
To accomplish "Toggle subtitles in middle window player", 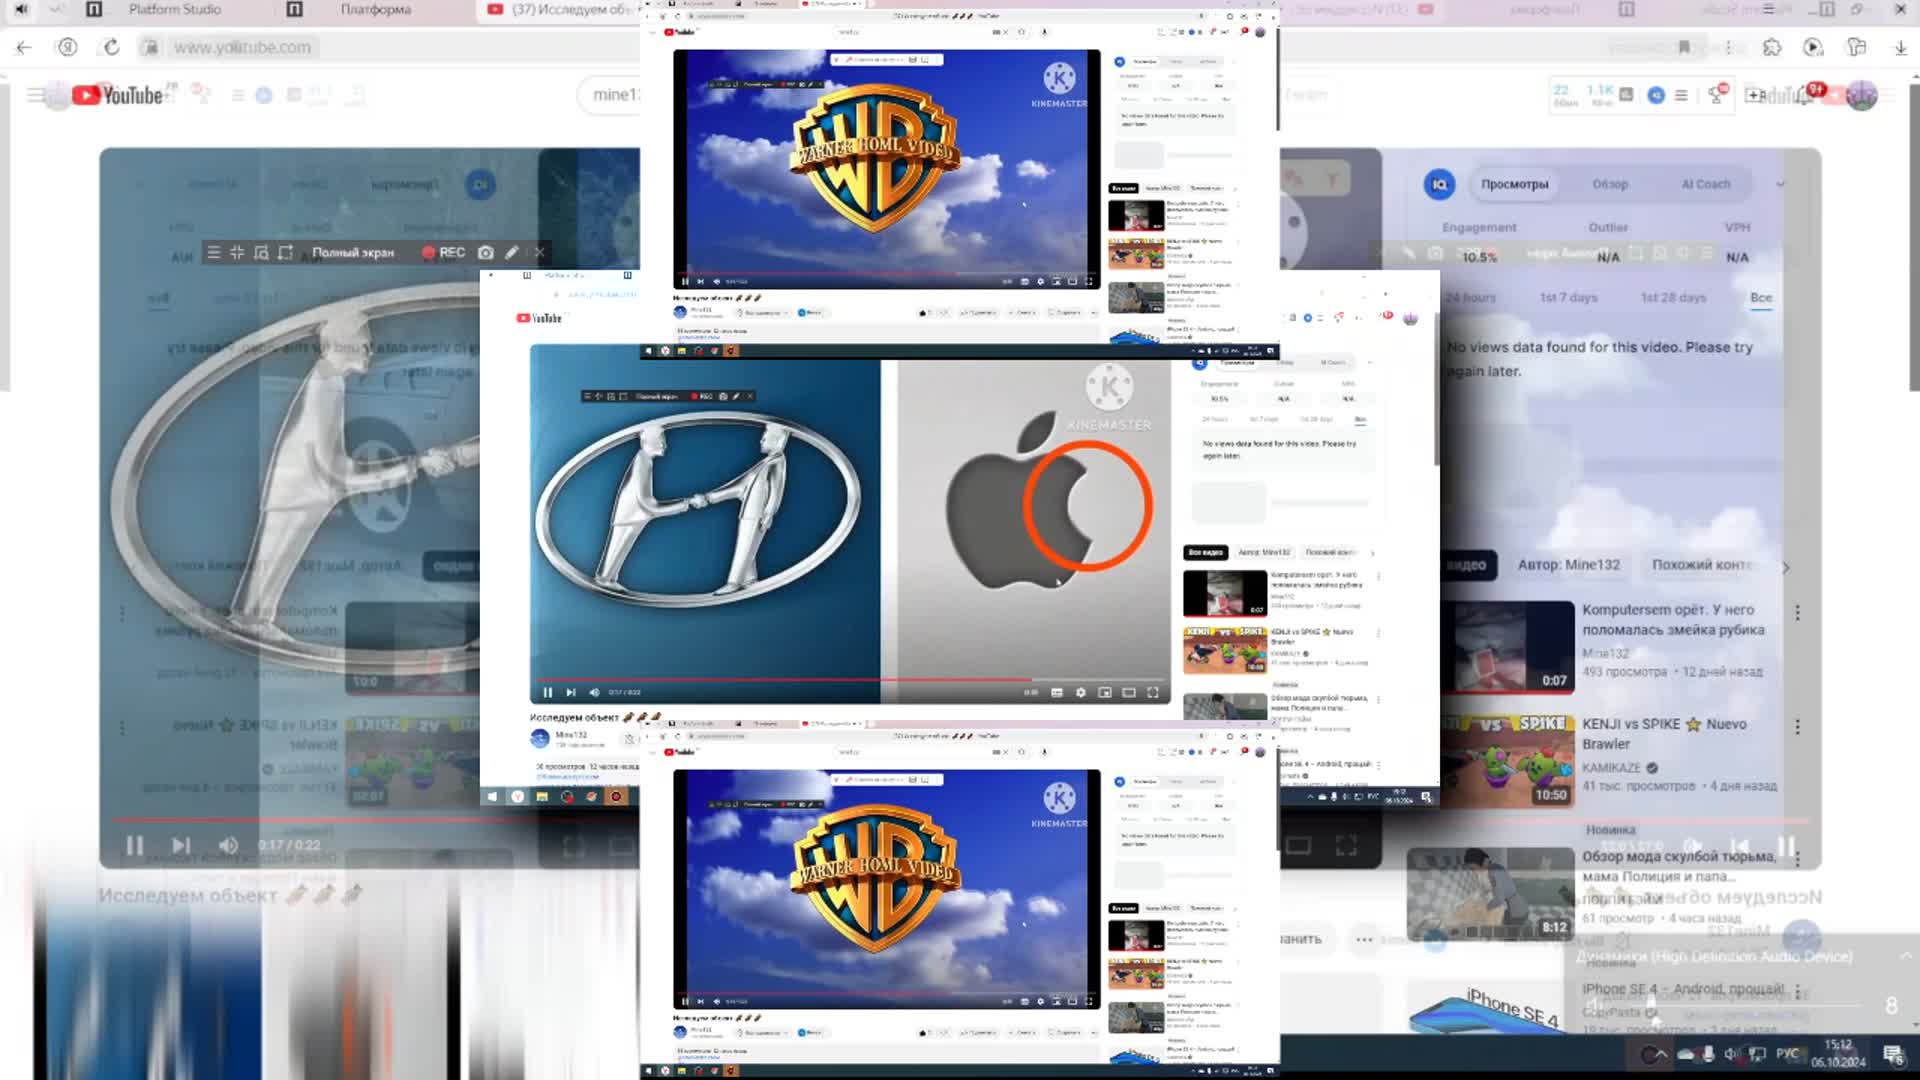I will [x=1057, y=692].
